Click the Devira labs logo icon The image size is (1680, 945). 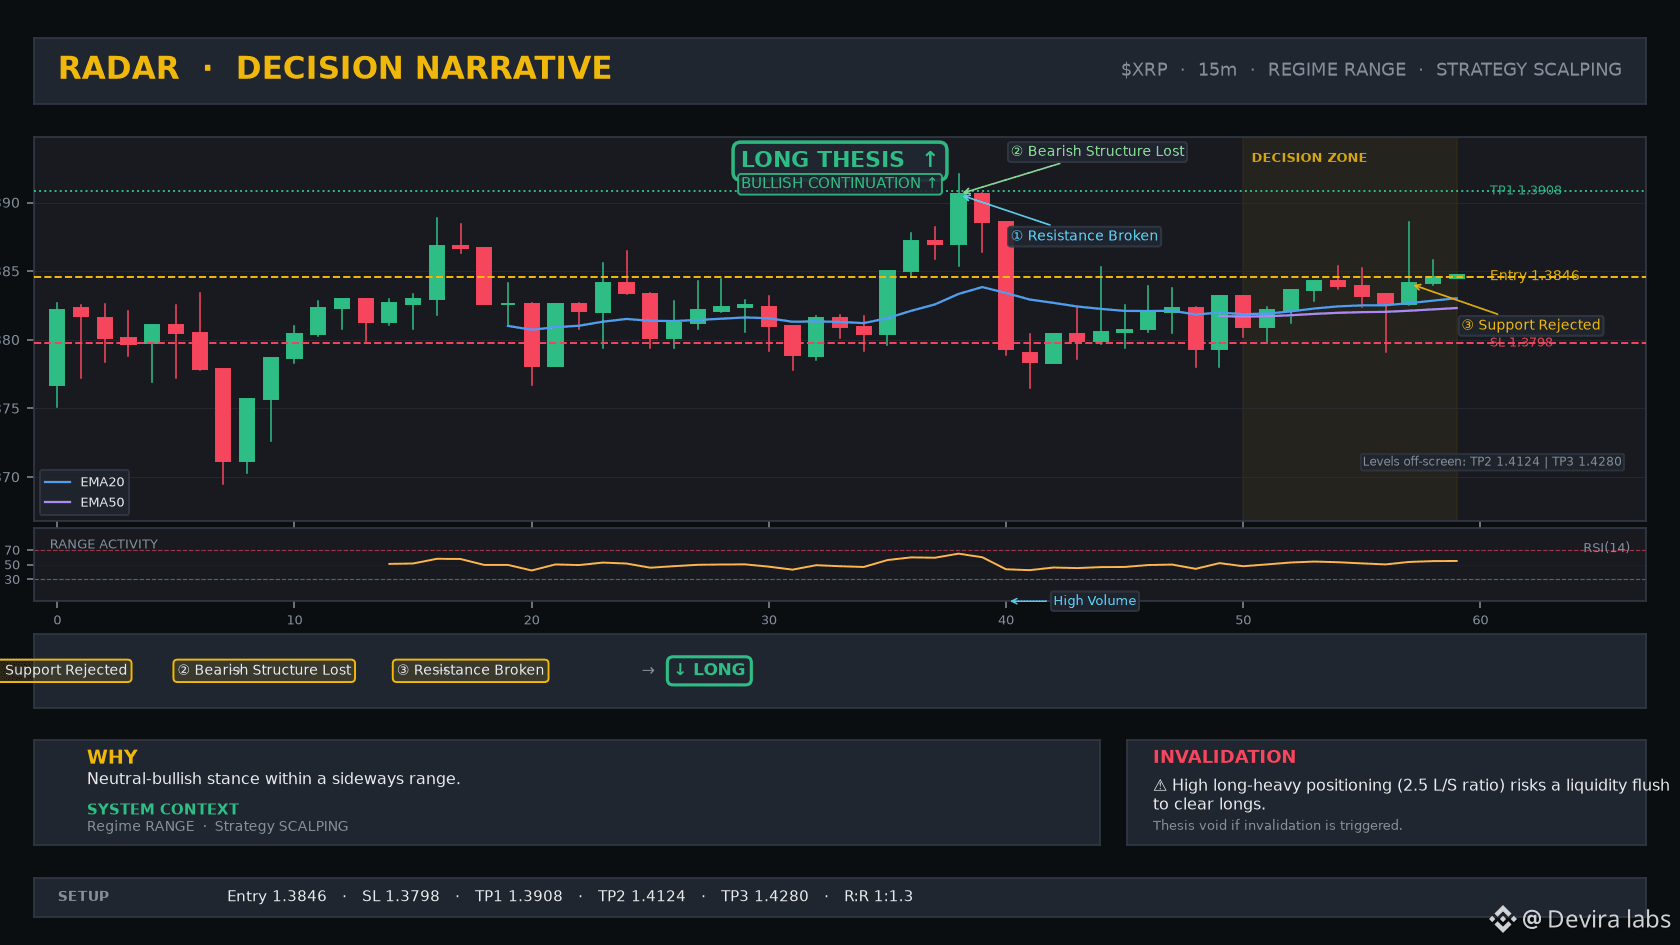(x=1502, y=919)
